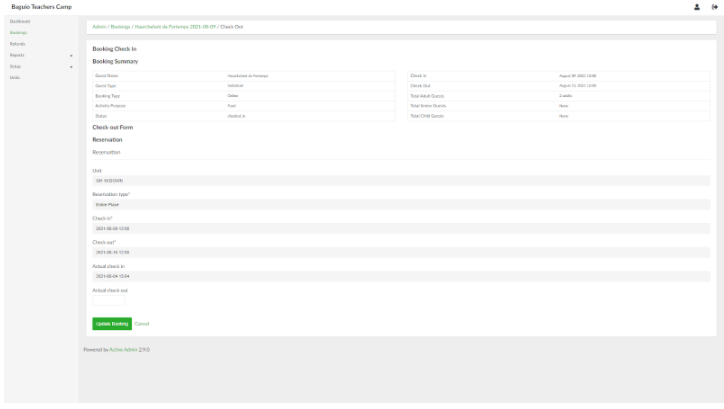Open Dashboard from the sidebar

[x=20, y=21]
